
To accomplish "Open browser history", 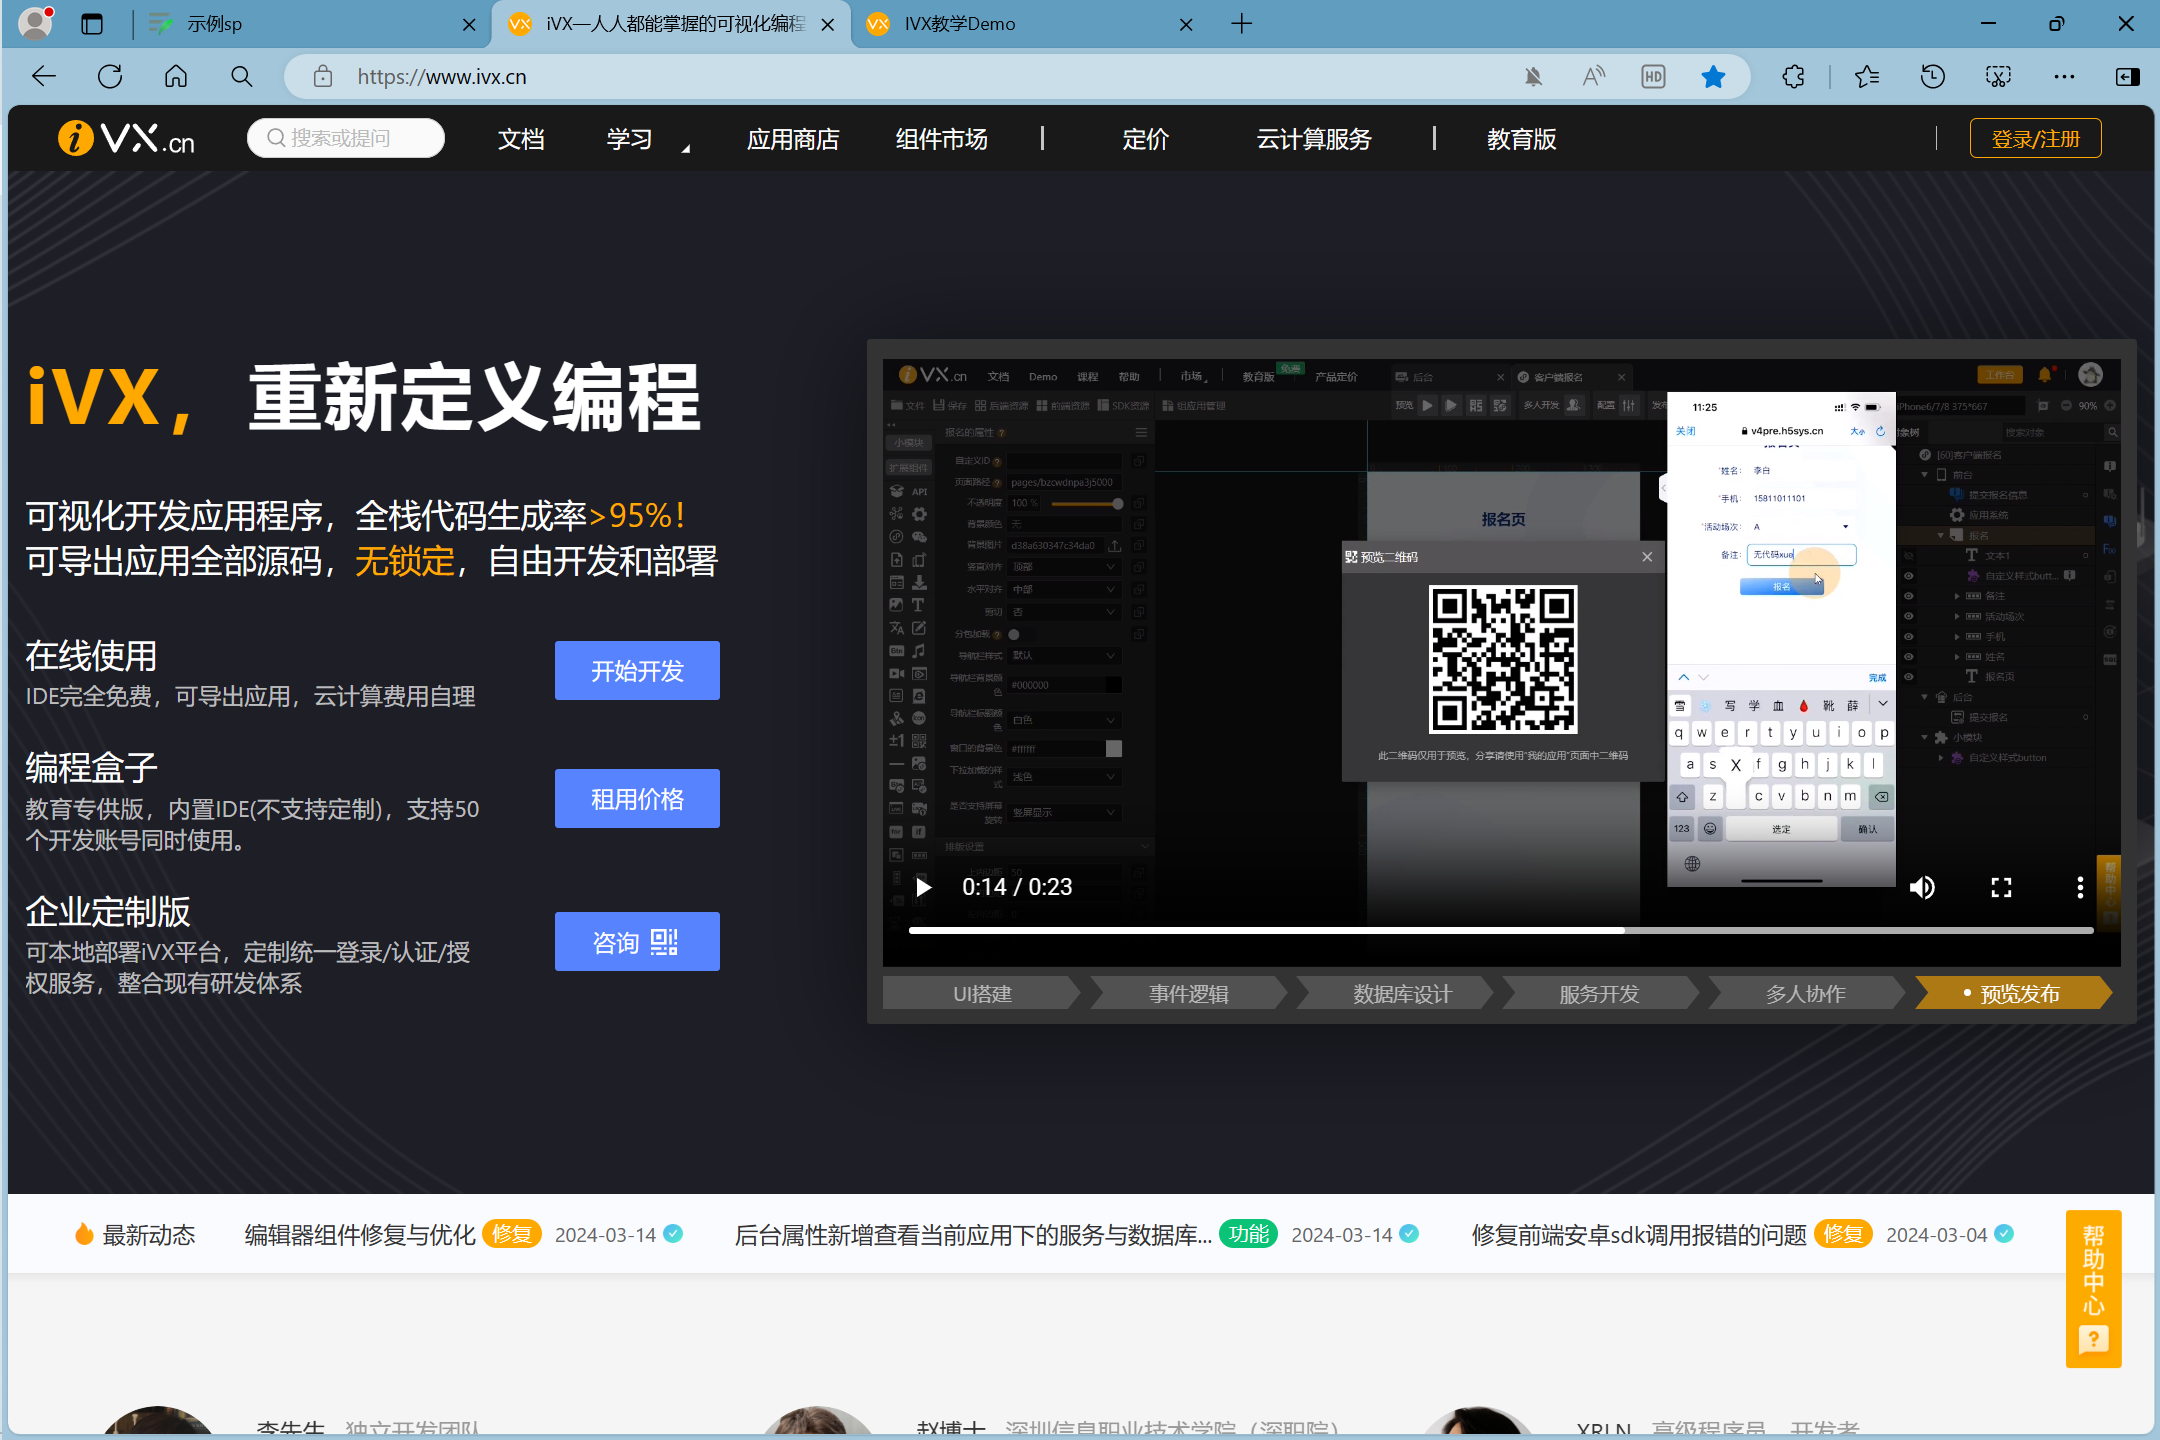I will pyautogui.click(x=1933, y=77).
